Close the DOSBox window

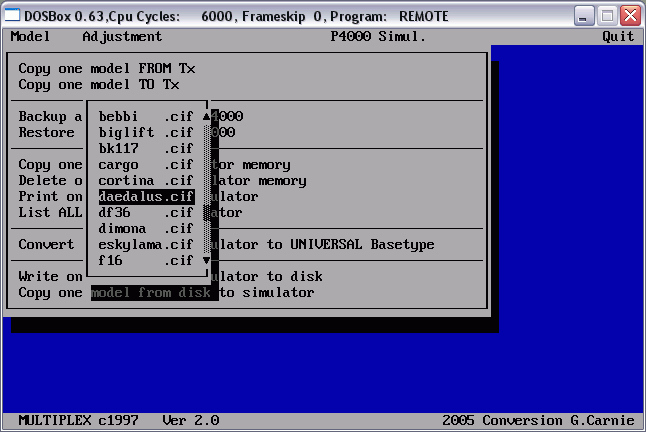tap(630, 16)
